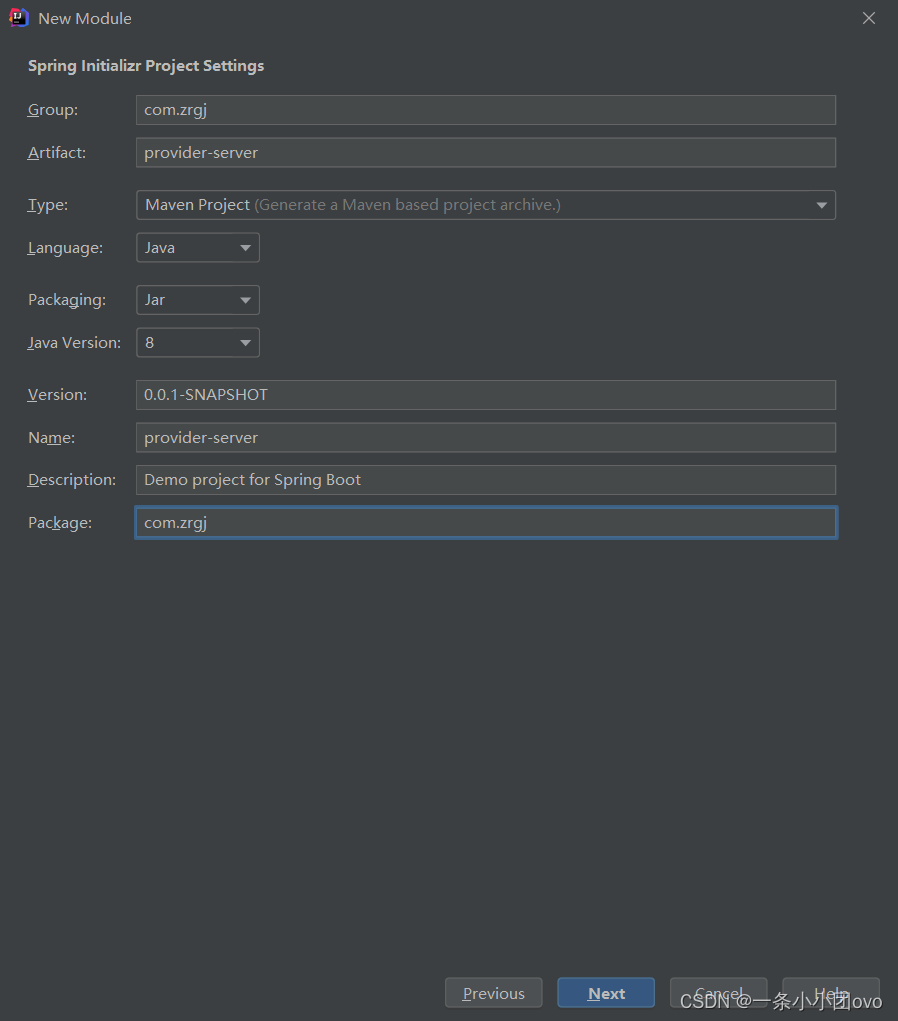
Task: Click the Artifact field showing provider-server
Action: (x=485, y=152)
